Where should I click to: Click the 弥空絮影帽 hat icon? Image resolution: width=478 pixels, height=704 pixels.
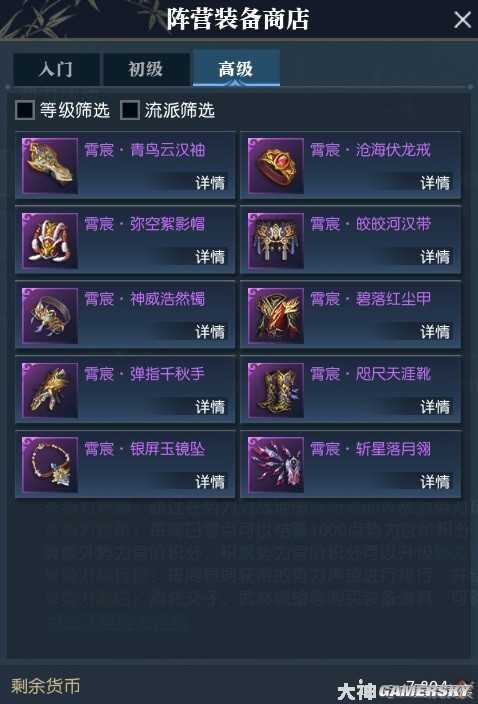click(x=50, y=241)
